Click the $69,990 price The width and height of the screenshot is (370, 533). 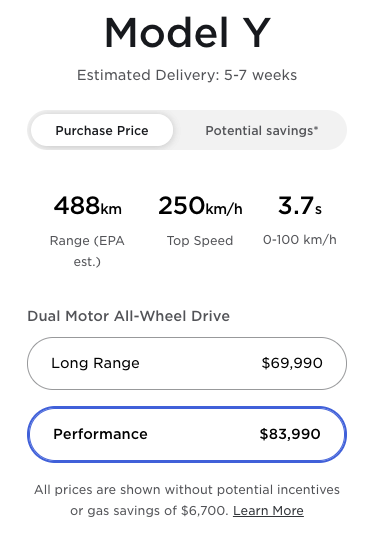point(292,363)
